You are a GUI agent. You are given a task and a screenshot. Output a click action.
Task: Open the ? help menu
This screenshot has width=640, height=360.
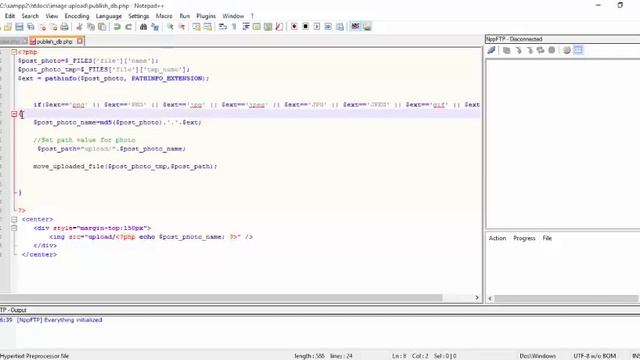pyautogui.click(x=252, y=16)
